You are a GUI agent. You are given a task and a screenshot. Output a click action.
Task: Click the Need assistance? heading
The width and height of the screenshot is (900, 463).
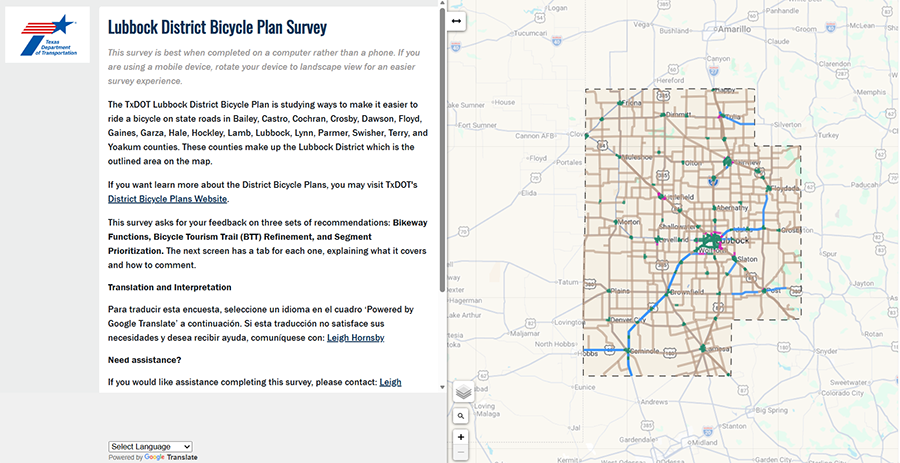point(145,360)
